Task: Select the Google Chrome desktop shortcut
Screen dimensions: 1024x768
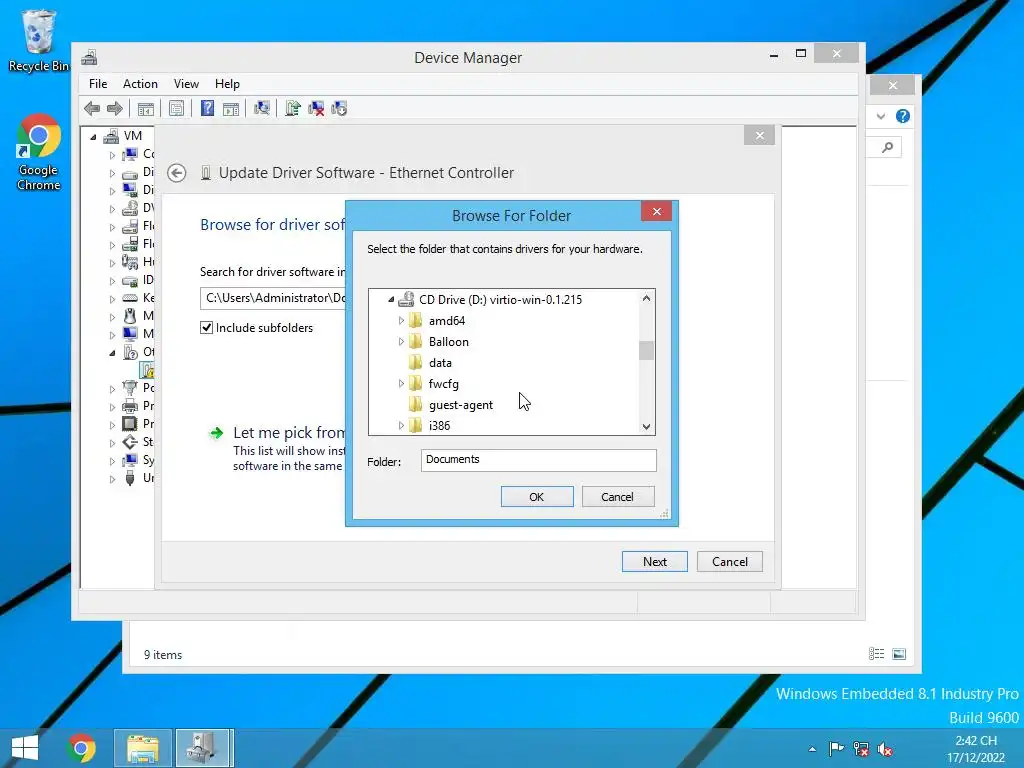Action: pos(39,153)
